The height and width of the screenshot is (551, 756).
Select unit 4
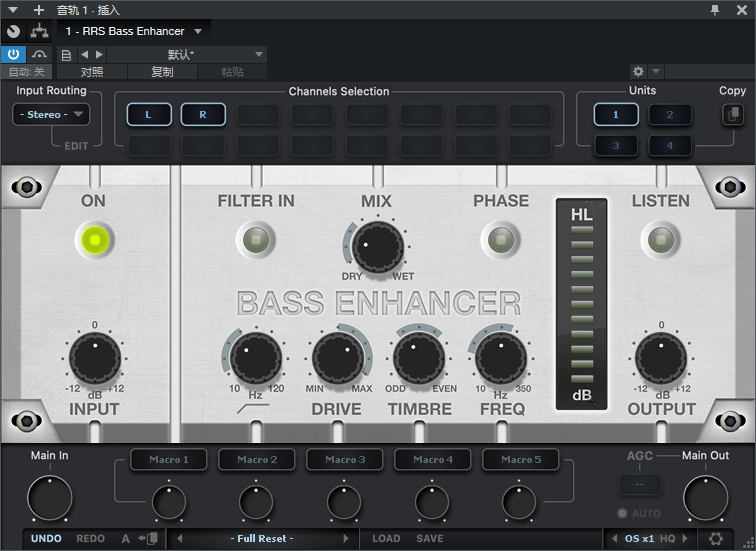click(x=670, y=146)
